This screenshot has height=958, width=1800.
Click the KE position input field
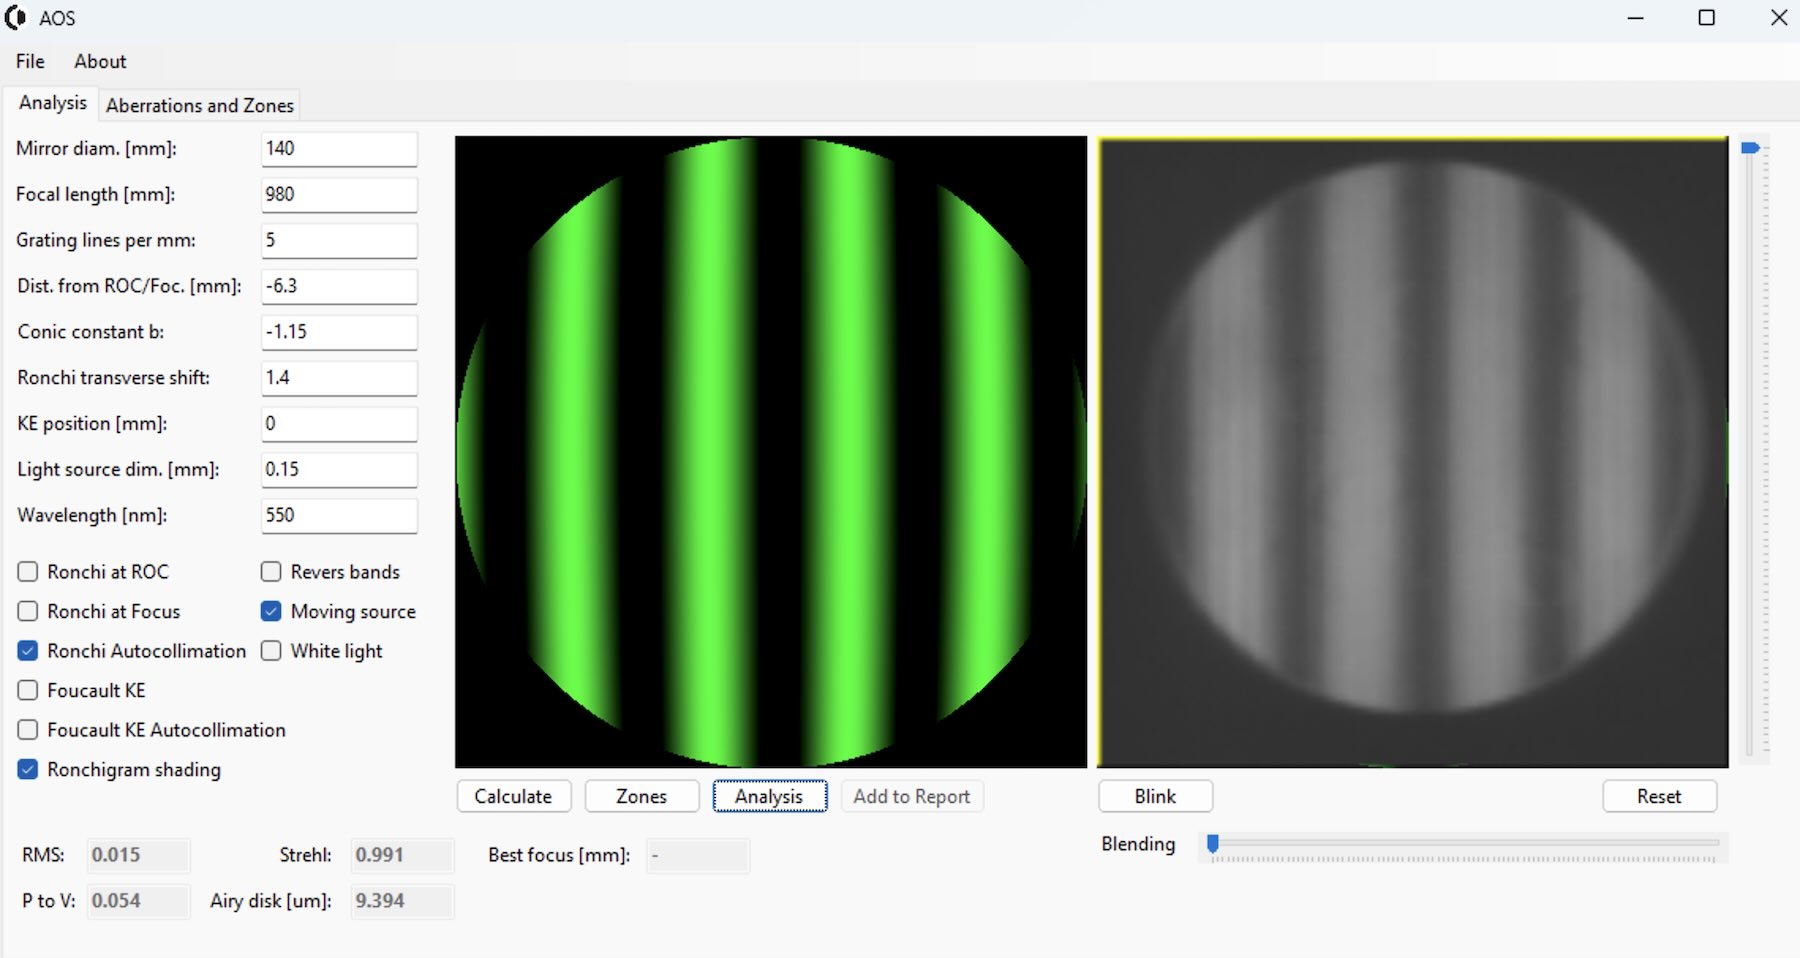pyautogui.click(x=339, y=424)
